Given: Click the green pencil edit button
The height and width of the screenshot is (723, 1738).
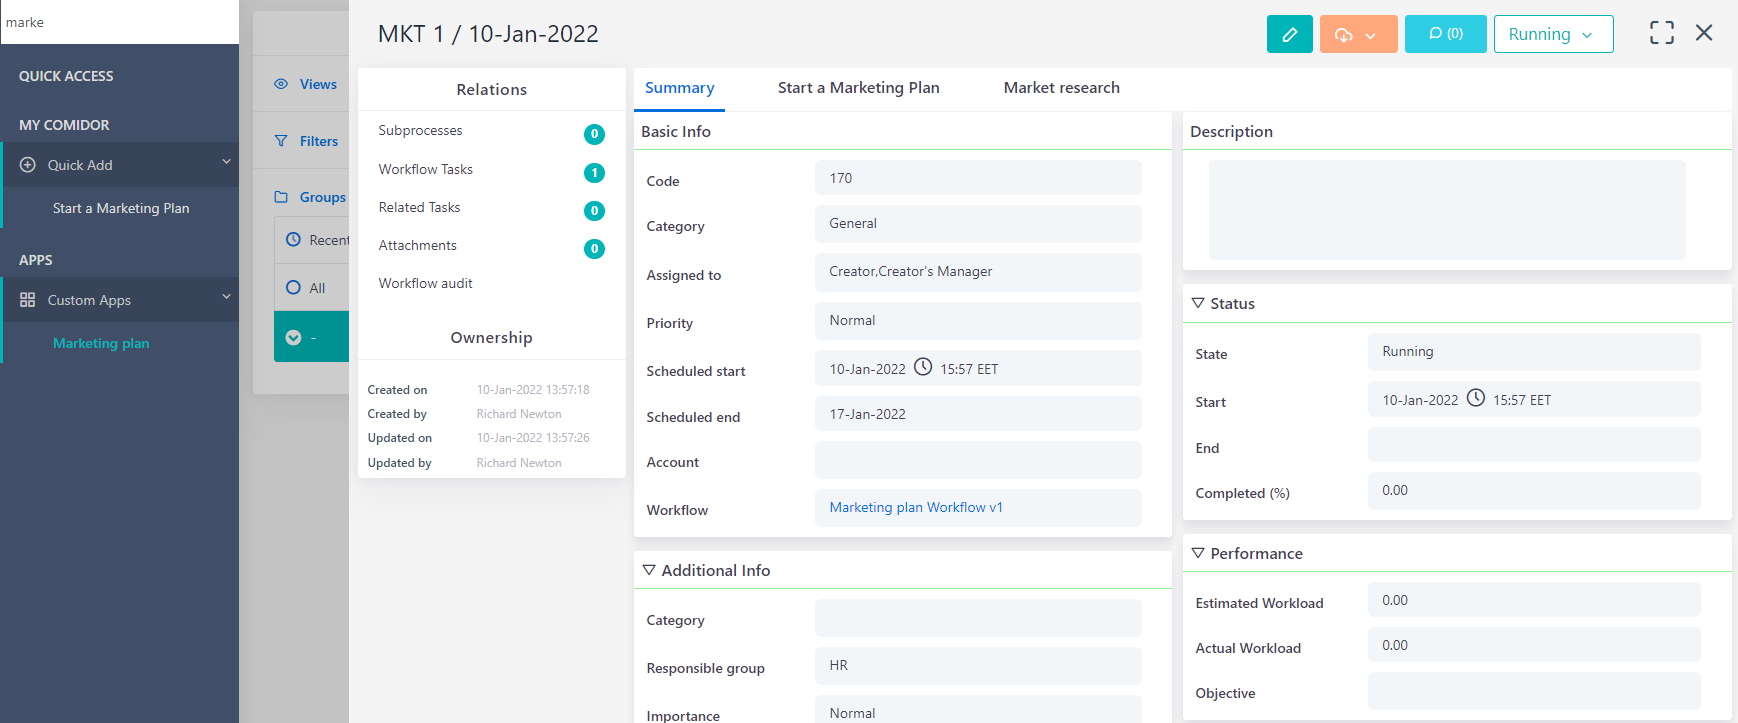Looking at the screenshot, I should (x=1289, y=34).
